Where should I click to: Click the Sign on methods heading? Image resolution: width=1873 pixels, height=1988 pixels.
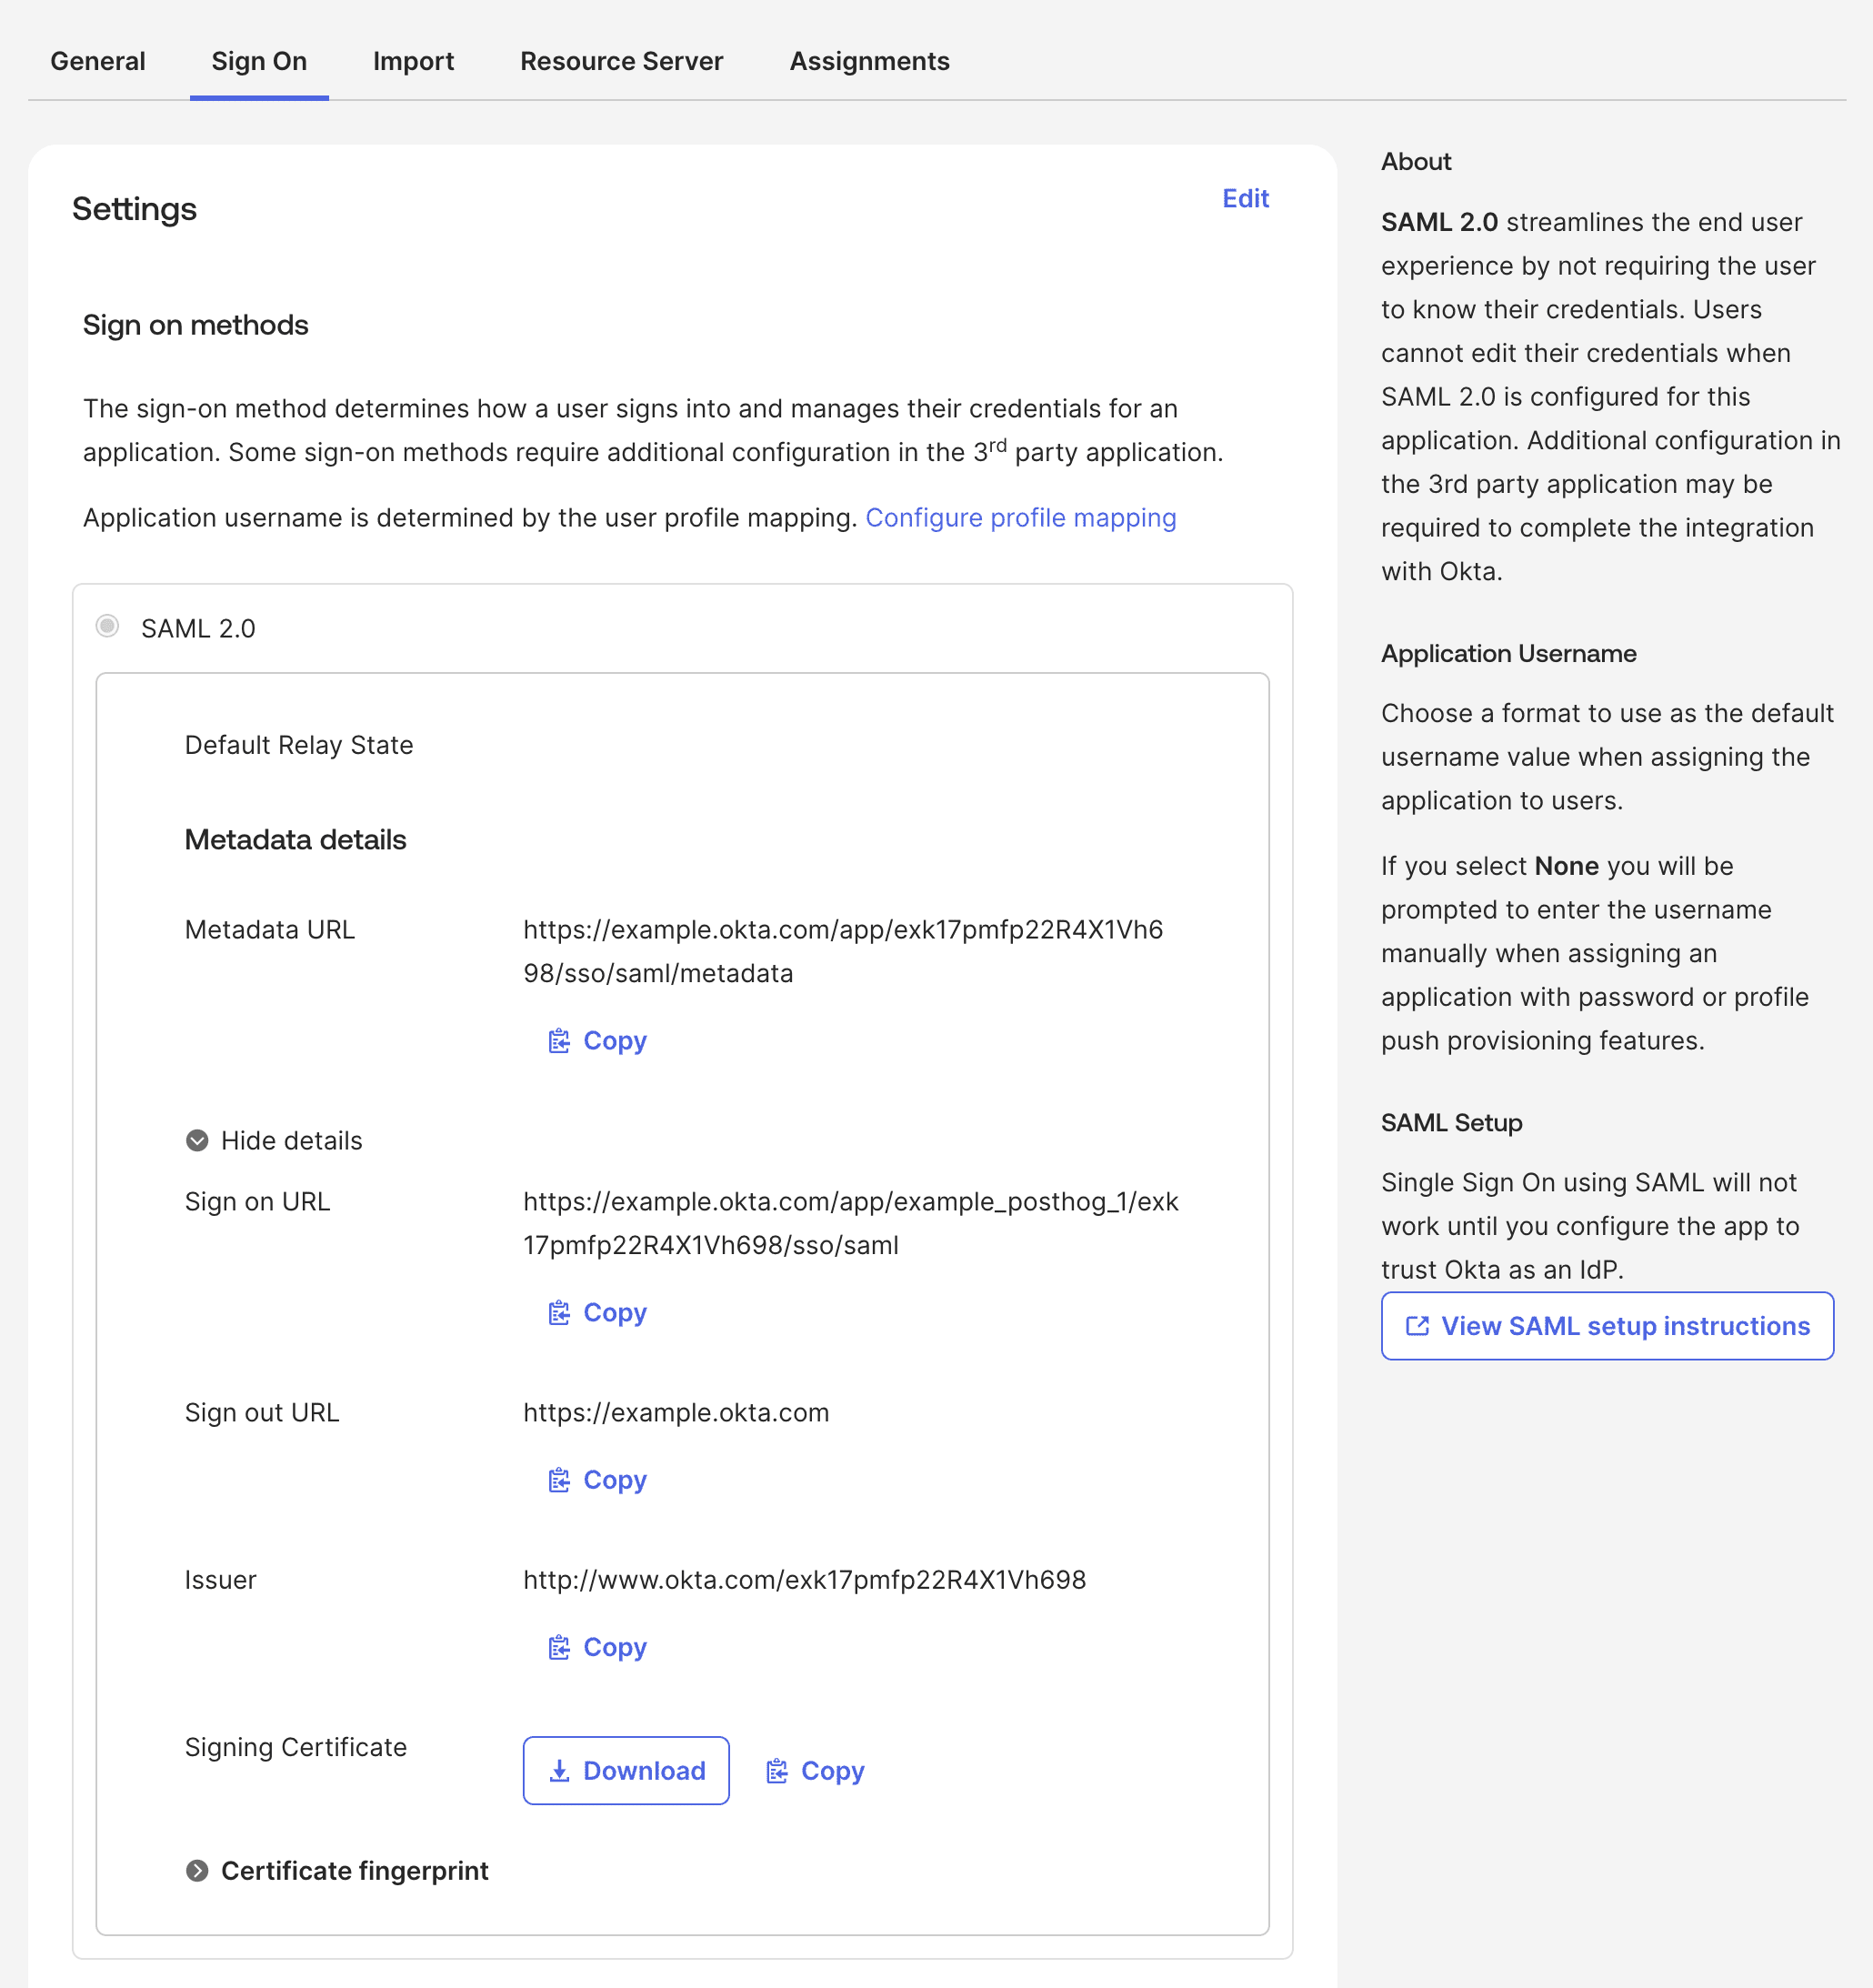[195, 325]
